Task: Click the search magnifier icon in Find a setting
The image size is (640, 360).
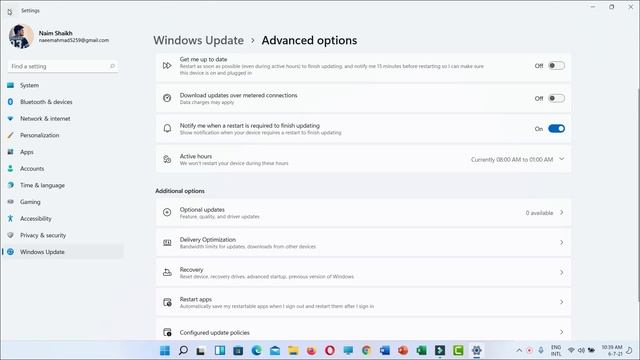Action: [x=112, y=66]
